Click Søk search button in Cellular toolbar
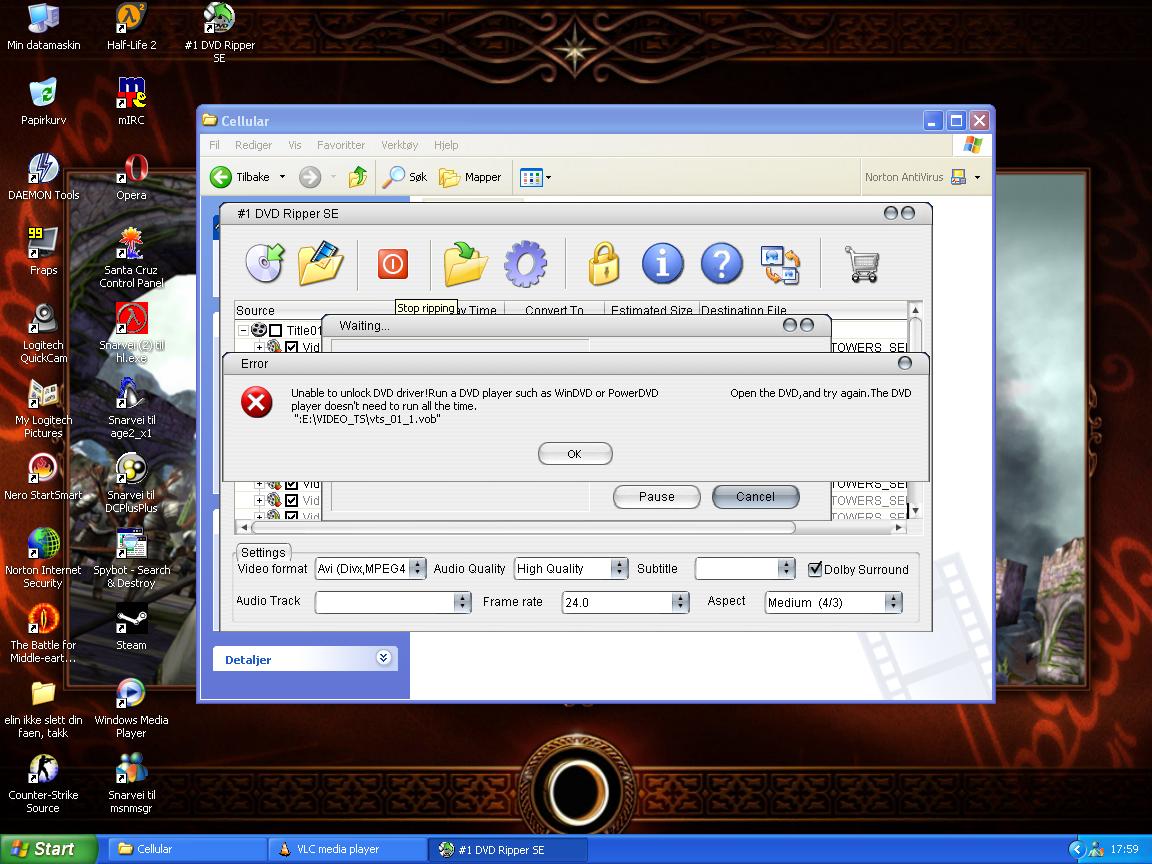Screen dimensions: 1152x864 405,177
